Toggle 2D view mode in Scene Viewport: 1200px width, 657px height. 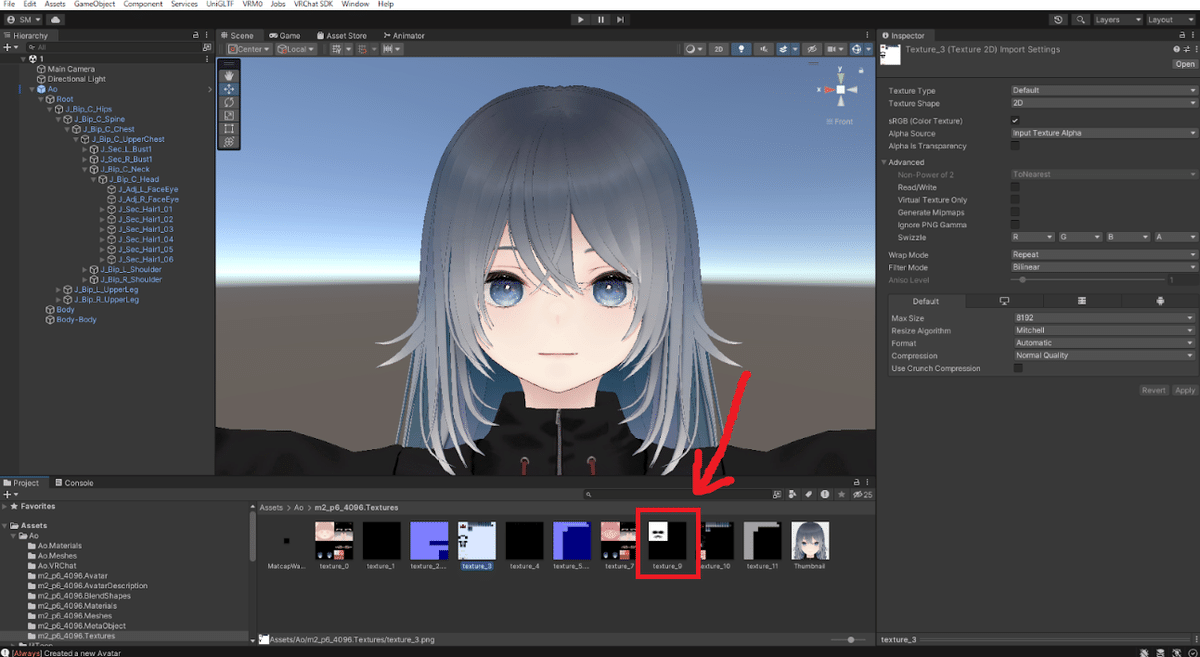click(718, 49)
